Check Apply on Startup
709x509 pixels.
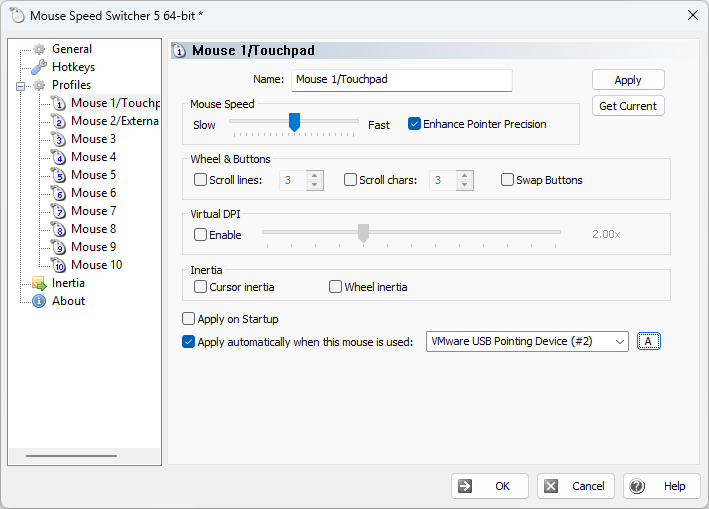point(189,319)
